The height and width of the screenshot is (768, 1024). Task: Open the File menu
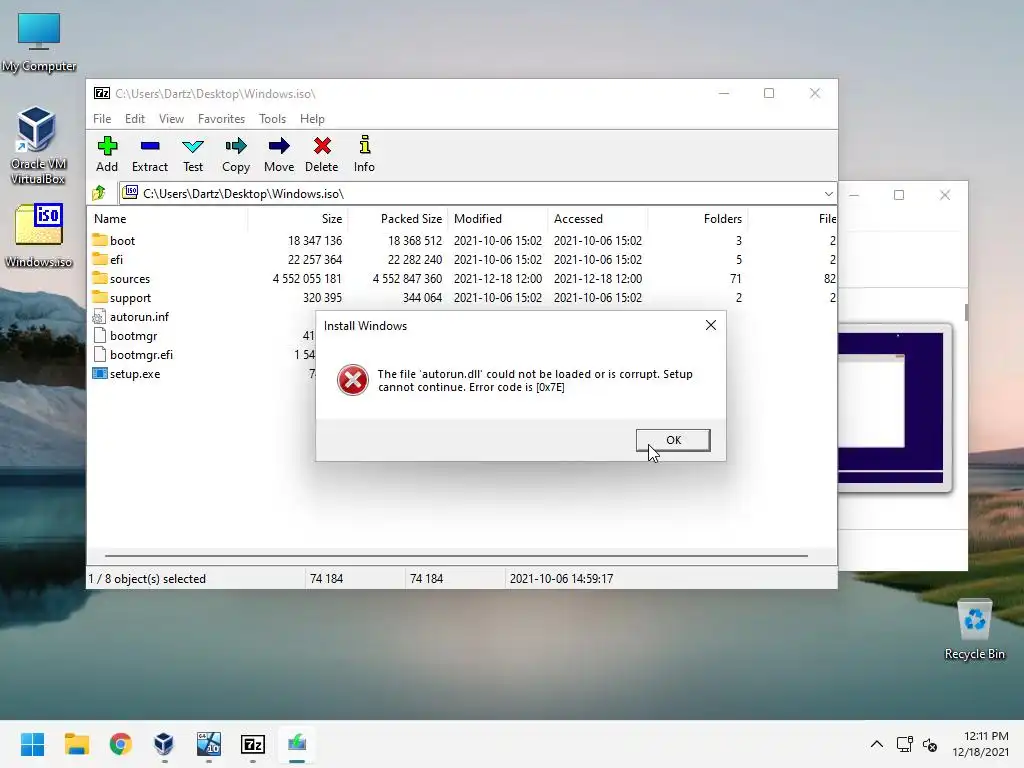click(102, 119)
